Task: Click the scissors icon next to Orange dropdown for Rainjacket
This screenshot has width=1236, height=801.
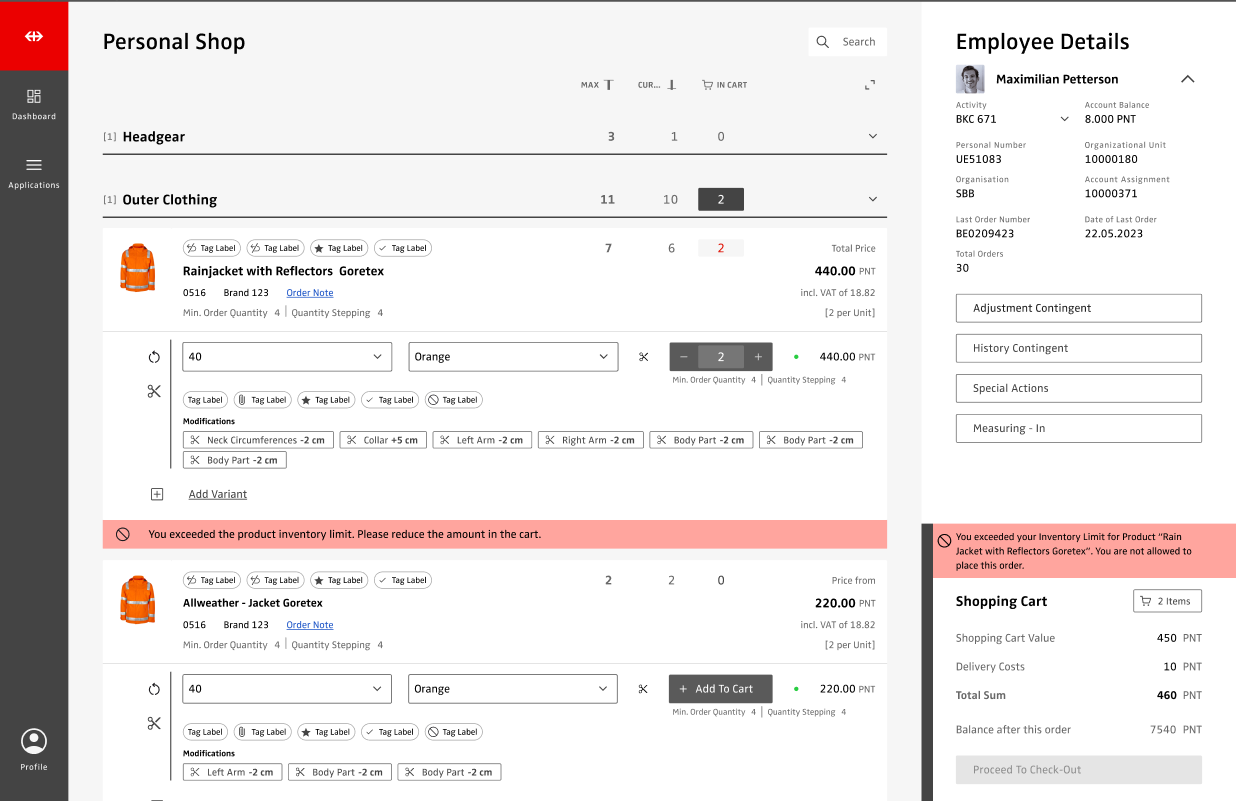Action: tap(643, 357)
